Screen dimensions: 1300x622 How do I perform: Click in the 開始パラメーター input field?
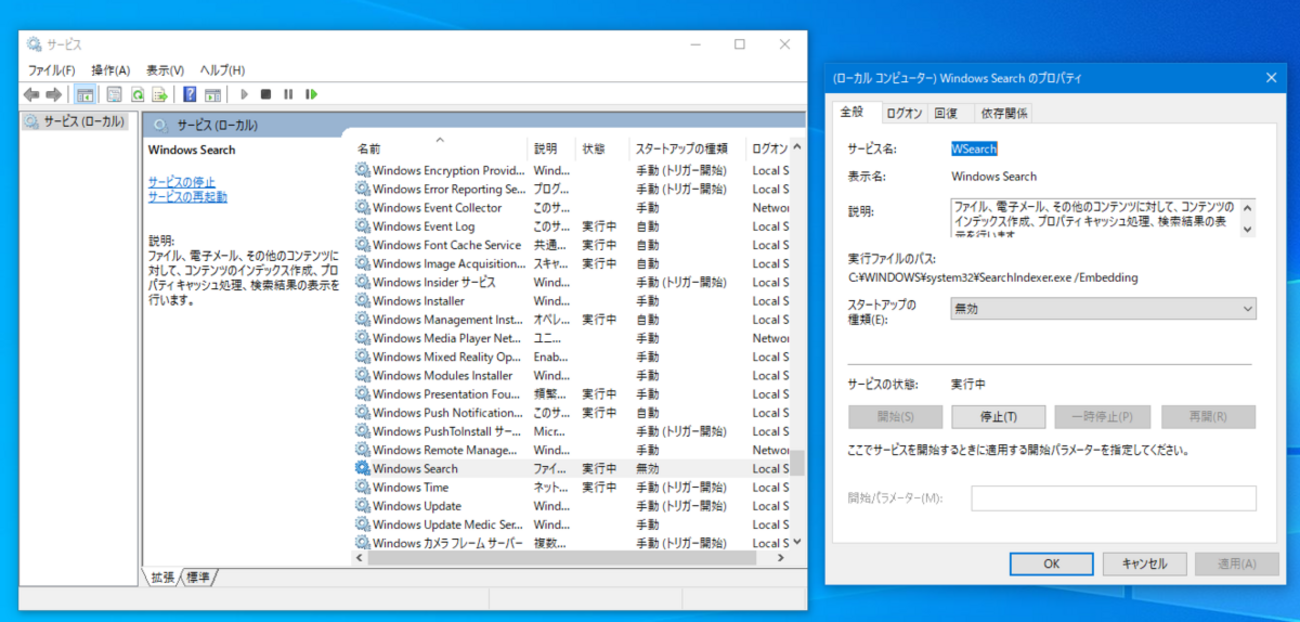pos(1113,498)
